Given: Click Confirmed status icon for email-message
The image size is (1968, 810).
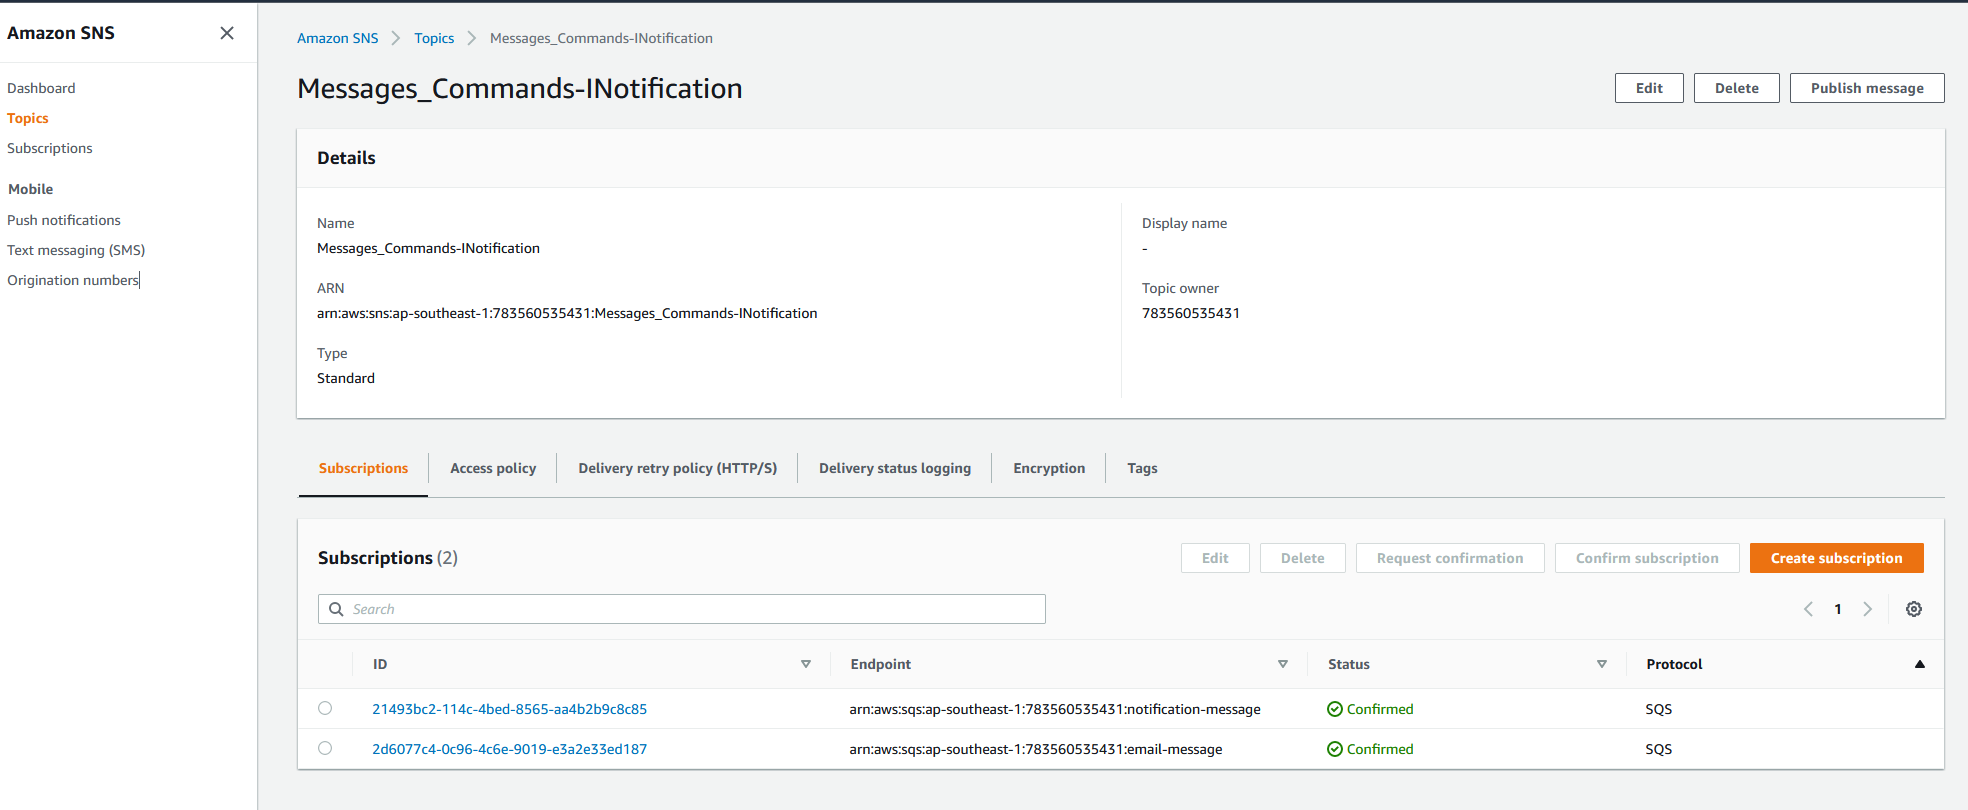Looking at the screenshot, I should pos(1334,749).
